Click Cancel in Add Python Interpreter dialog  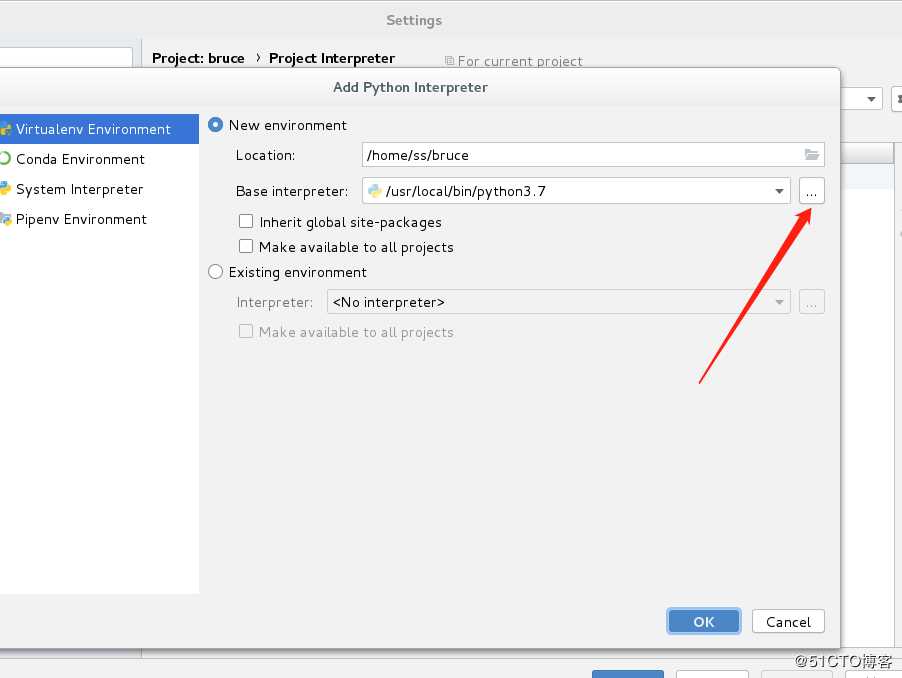[788, 622]
